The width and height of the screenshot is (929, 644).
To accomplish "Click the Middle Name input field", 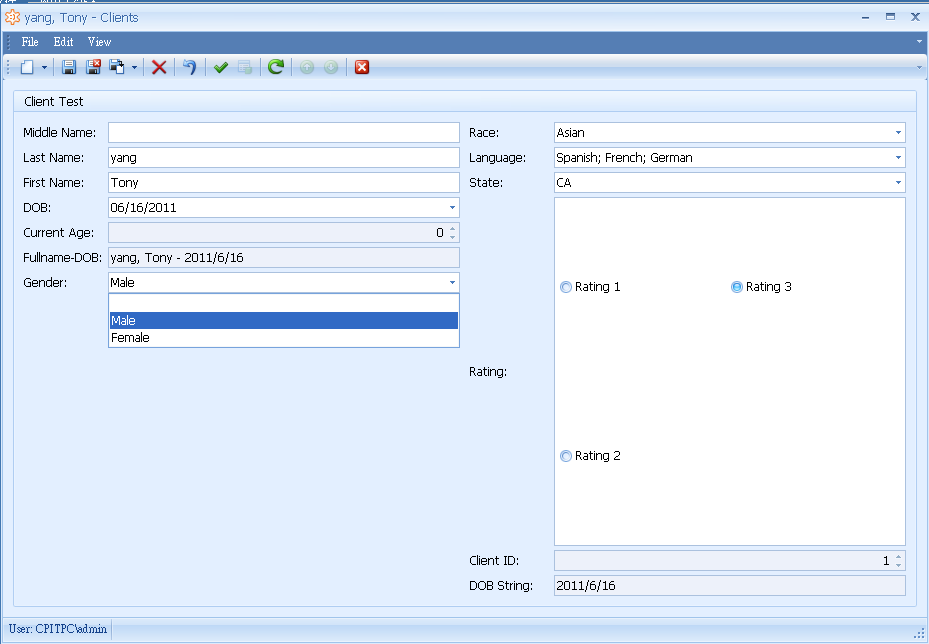I will 284,133.
